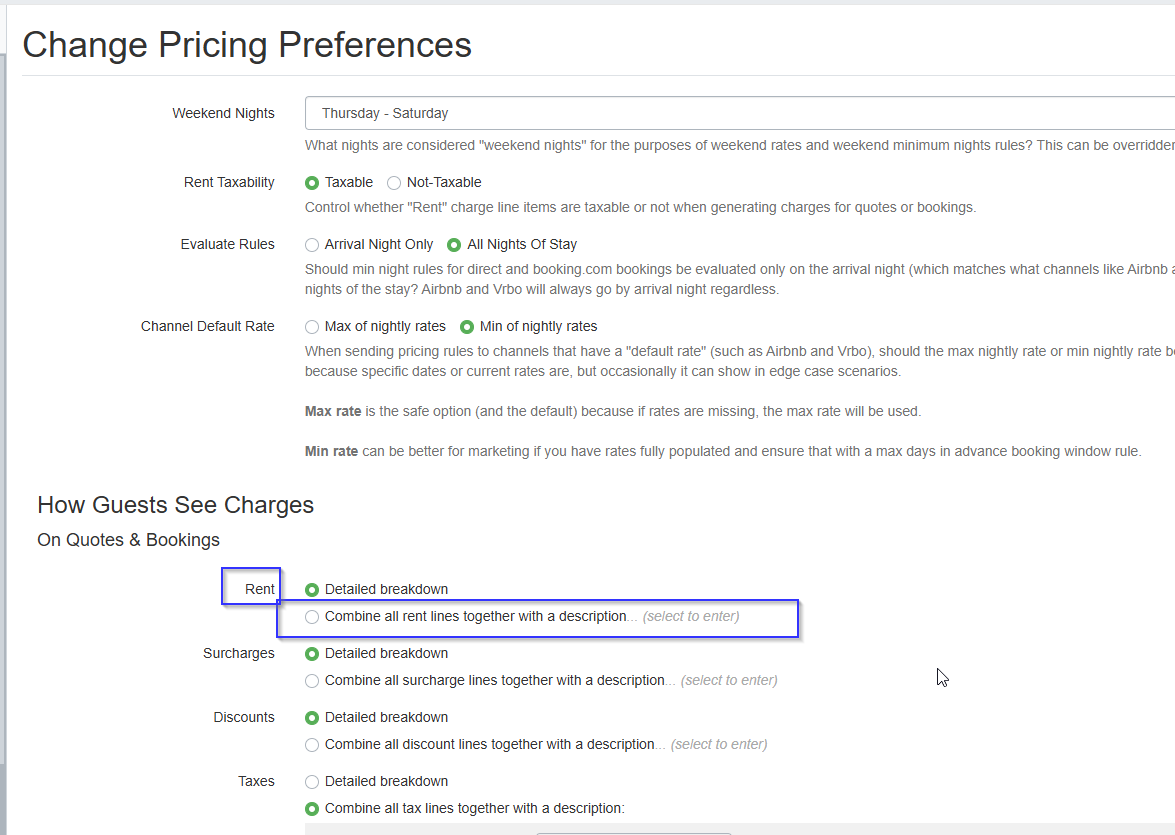Choose Combine all discount lines together

pyautogui.click(x=312, y=745)
